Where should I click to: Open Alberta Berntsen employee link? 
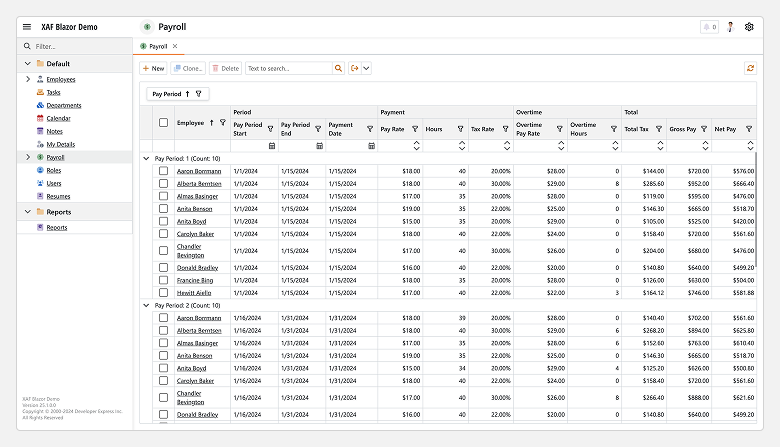click(199, 184)
